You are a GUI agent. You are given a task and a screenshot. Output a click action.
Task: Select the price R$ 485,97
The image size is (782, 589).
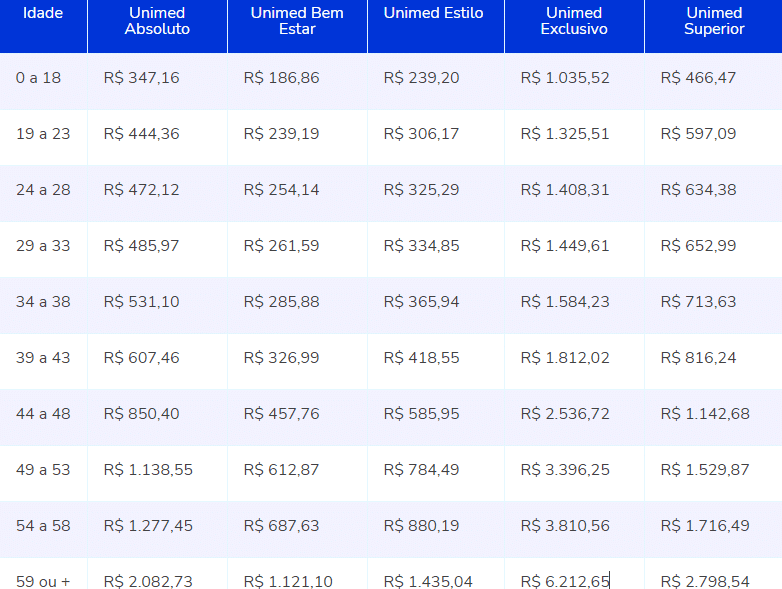(x=142, y=245)
